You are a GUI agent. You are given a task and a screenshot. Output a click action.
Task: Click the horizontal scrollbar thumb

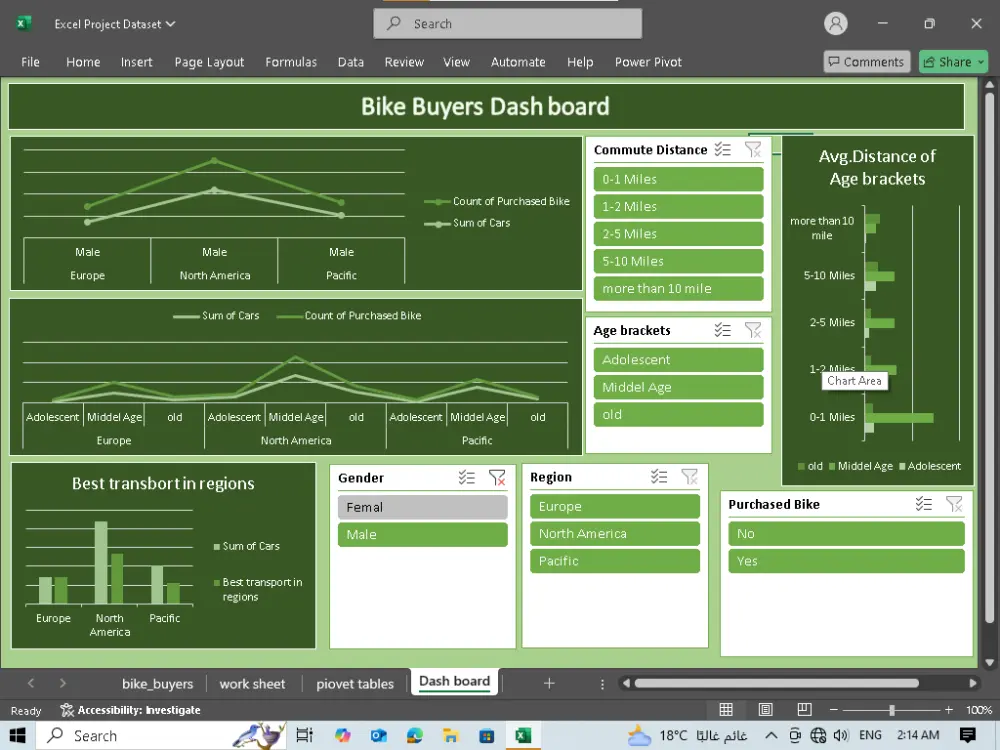[x=776, y=683]
